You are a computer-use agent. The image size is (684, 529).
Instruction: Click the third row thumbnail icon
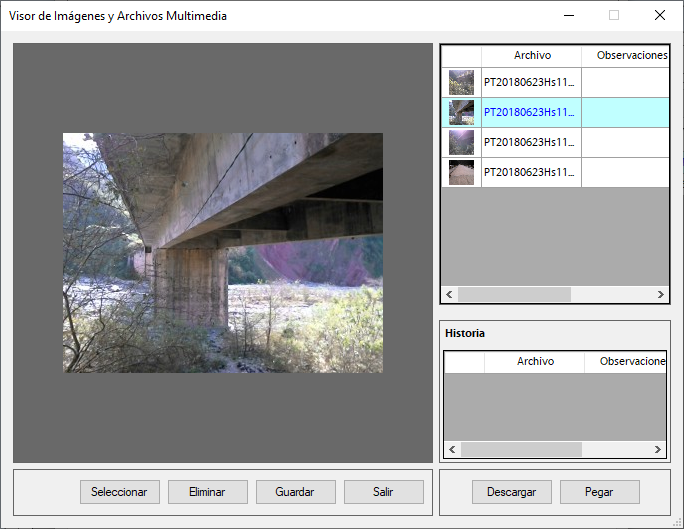pyautogui.click(x=461, y=142)
